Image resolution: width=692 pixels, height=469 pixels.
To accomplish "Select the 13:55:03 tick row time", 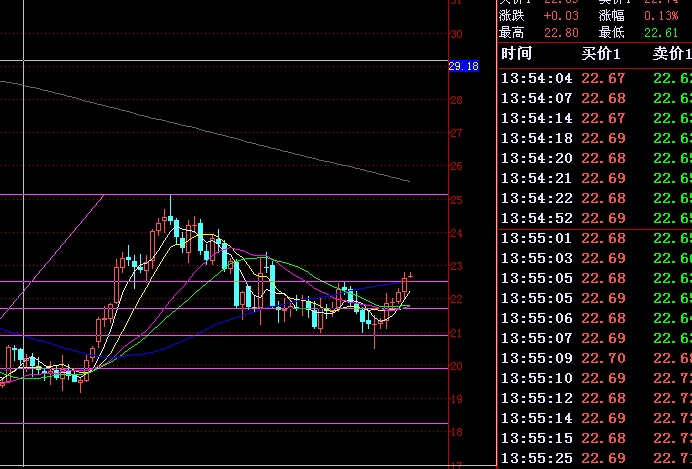I will (537, 258).
